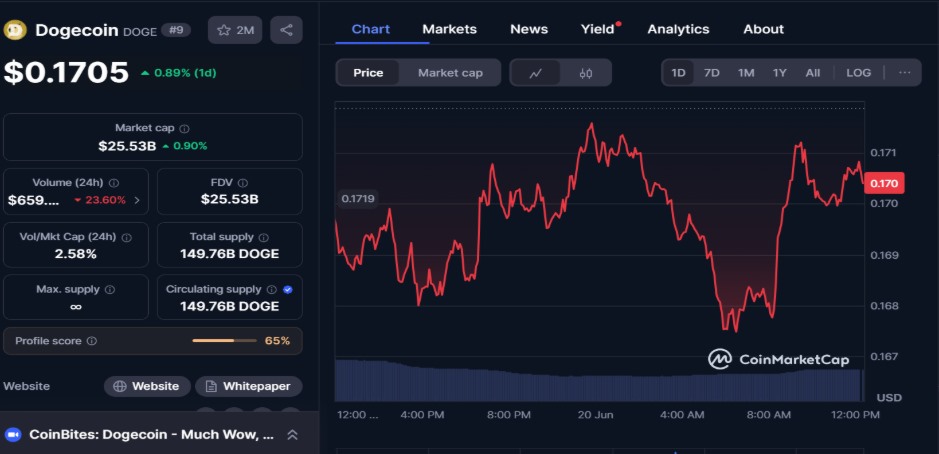The height and width of the screenshot is (454, 939).
Task: Click the 0.89% (1d) change indicator
Action: 178,73
